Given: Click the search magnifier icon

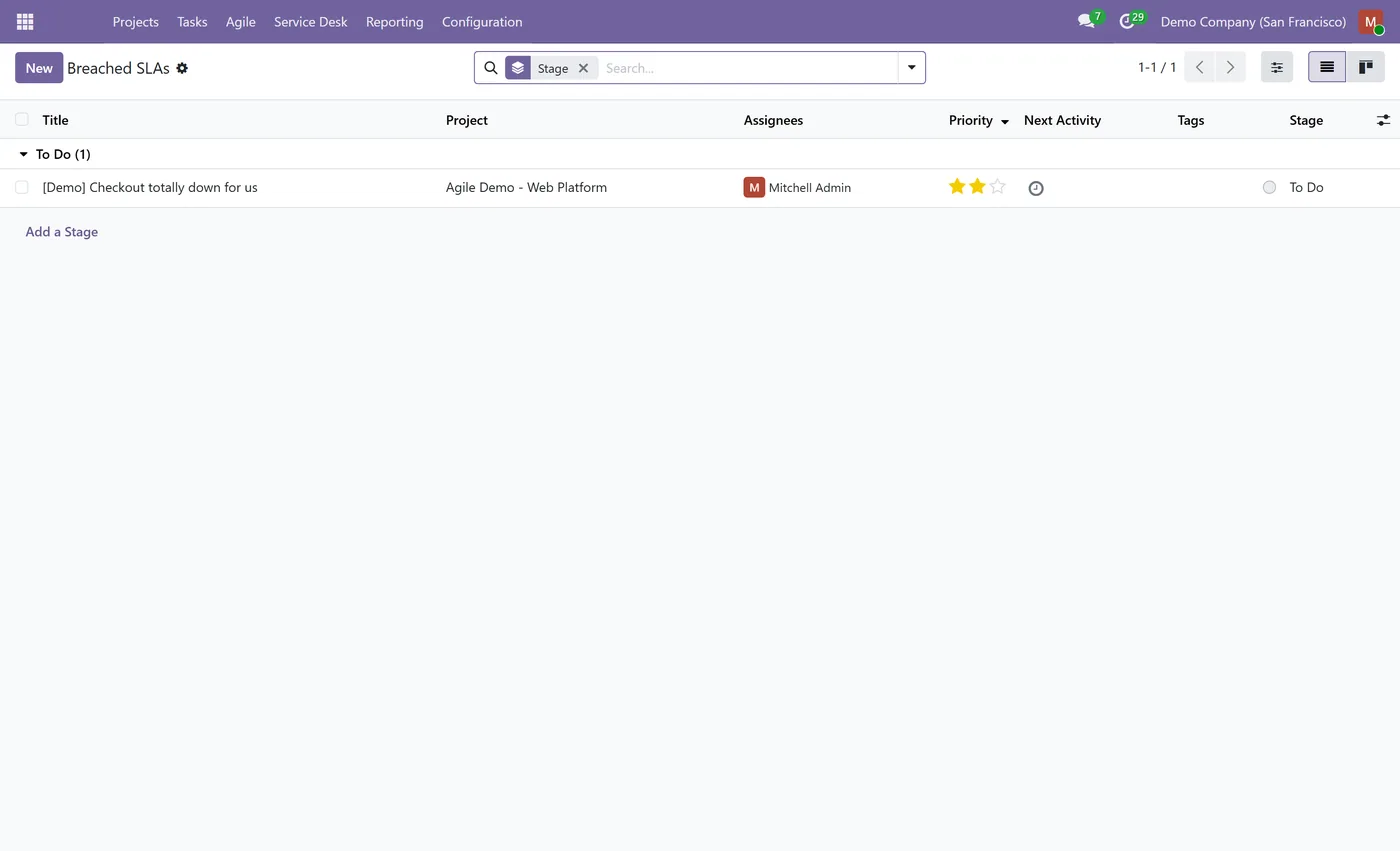Looking at the screenshot, I should 491,68.
